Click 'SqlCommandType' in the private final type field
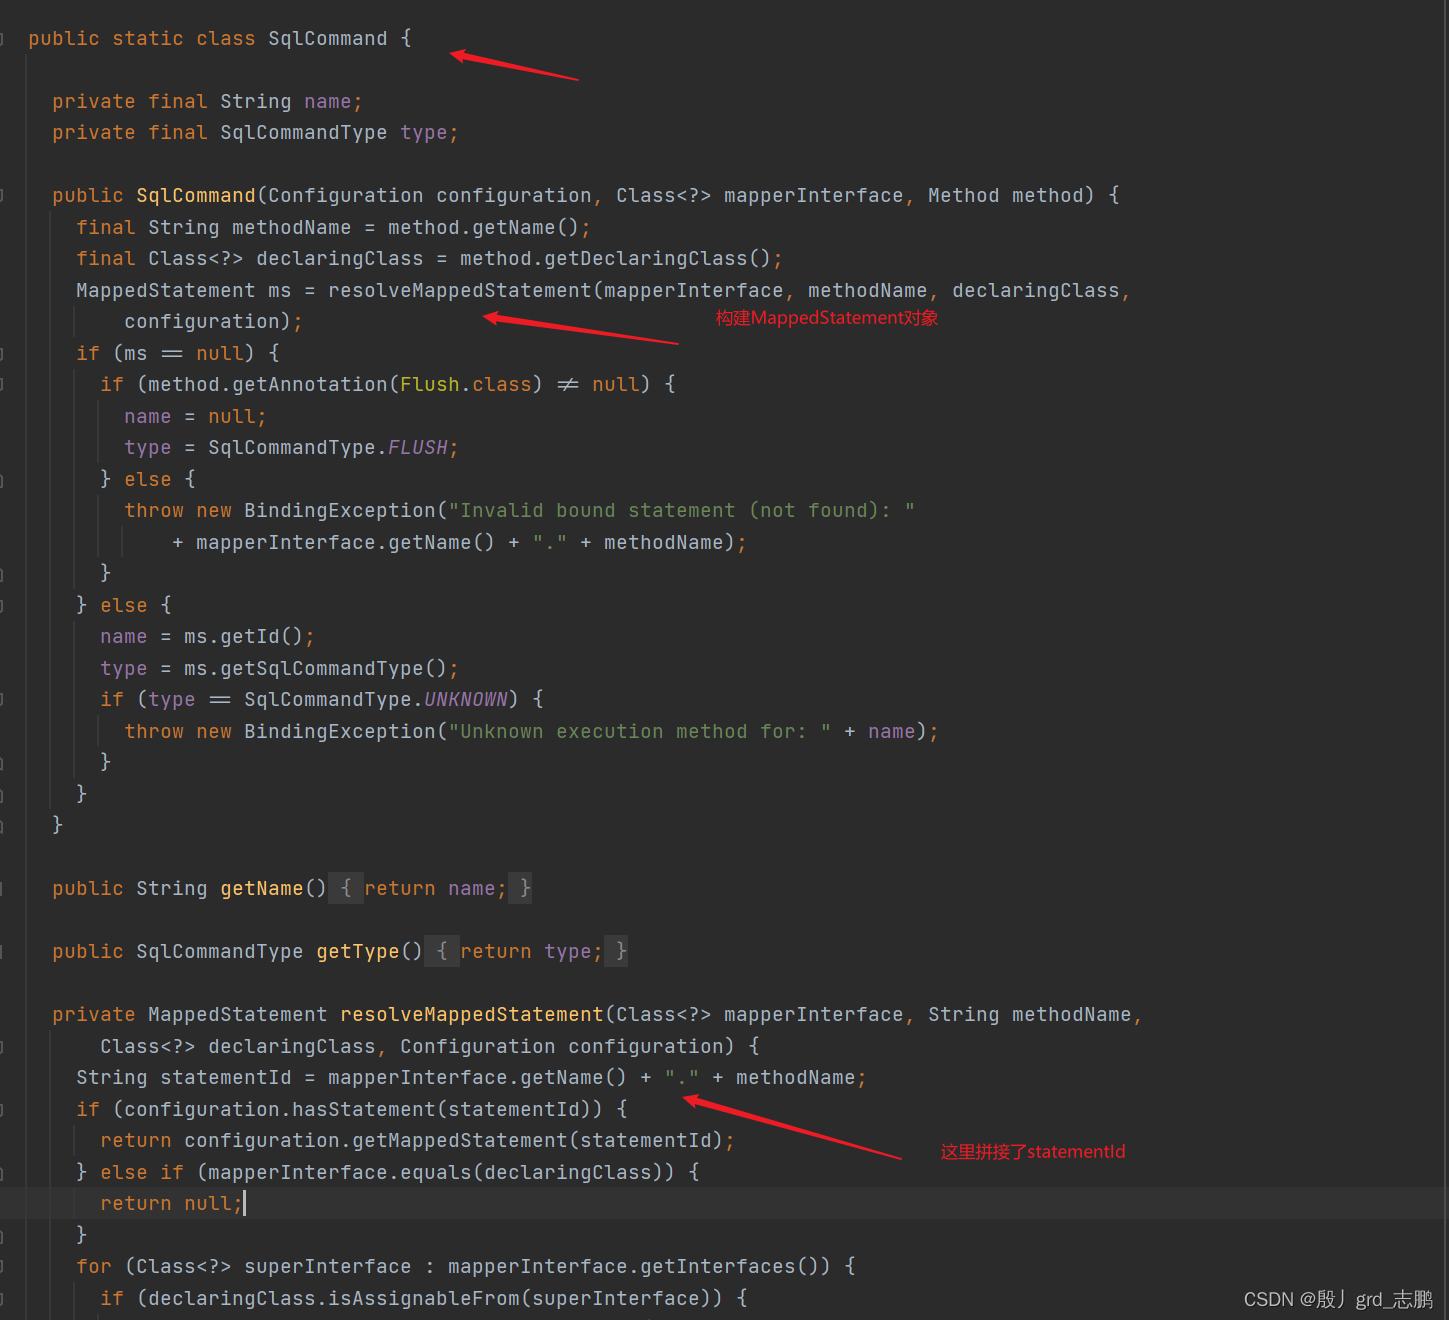Screen dimensions: 1449x1320 tap(303, 132)
